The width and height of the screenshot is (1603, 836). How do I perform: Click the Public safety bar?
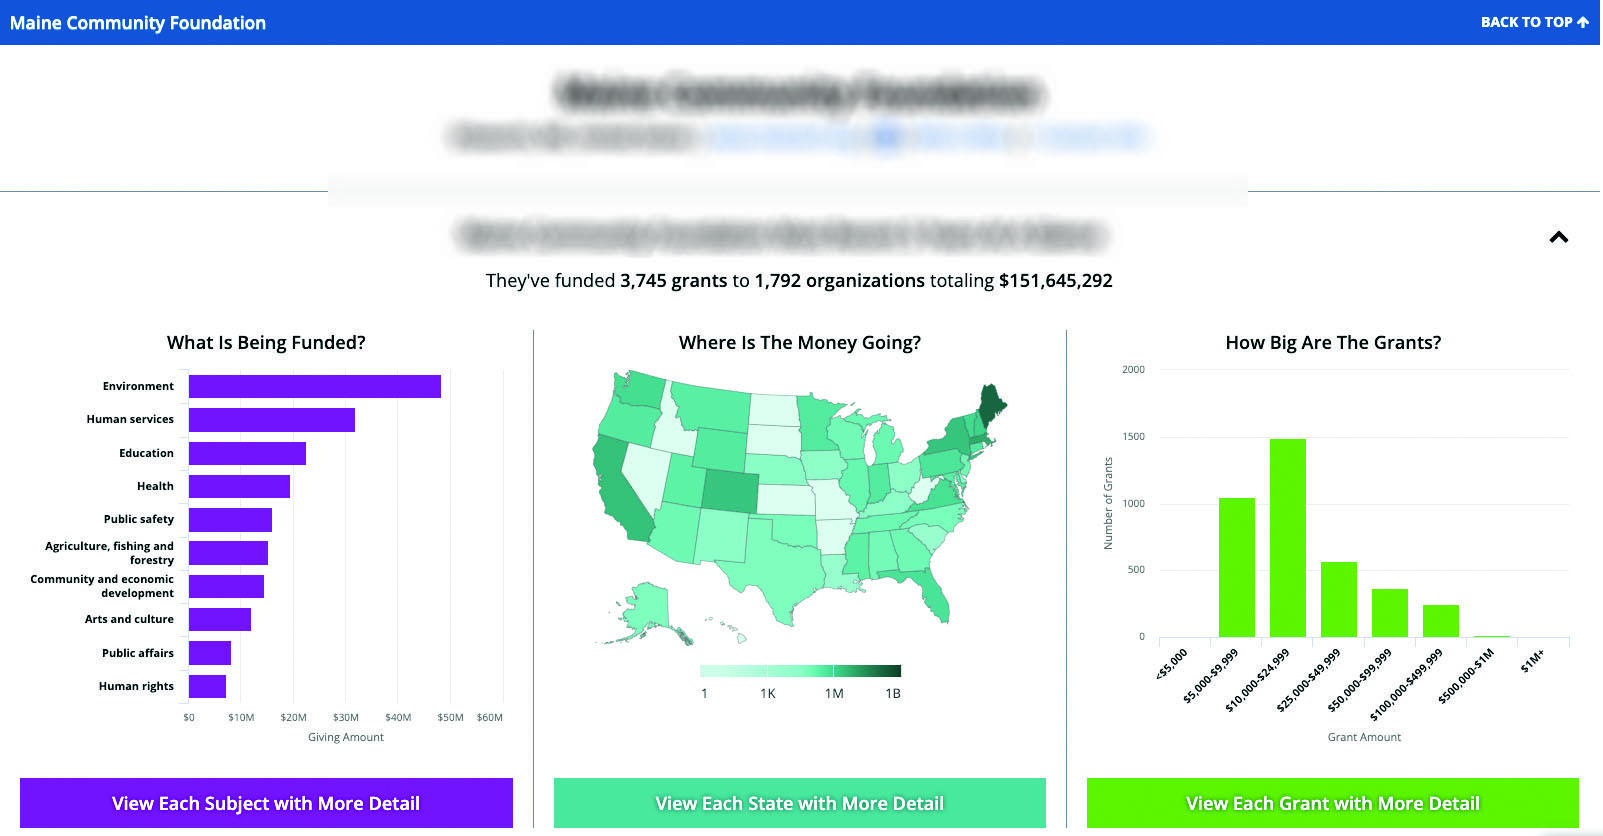point(230,520)
